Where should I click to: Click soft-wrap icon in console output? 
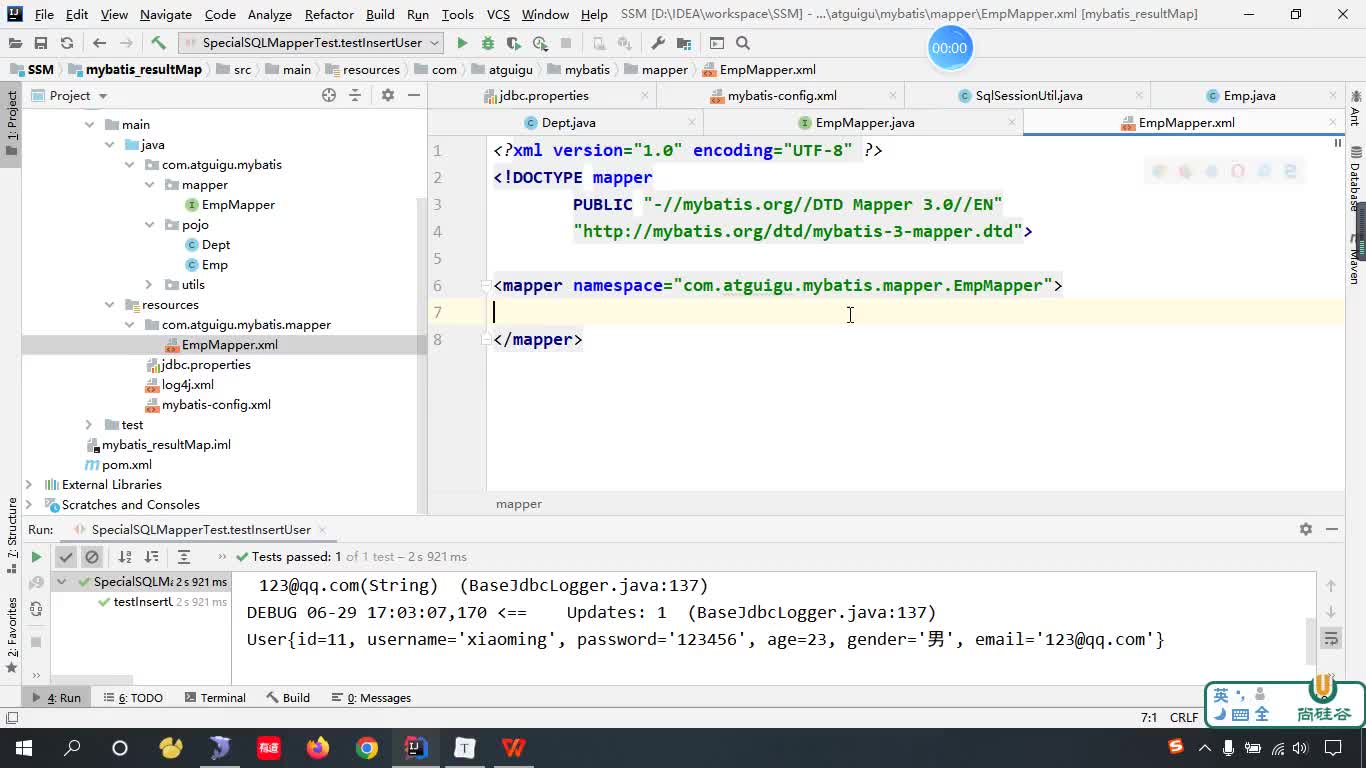[1331, 638]
